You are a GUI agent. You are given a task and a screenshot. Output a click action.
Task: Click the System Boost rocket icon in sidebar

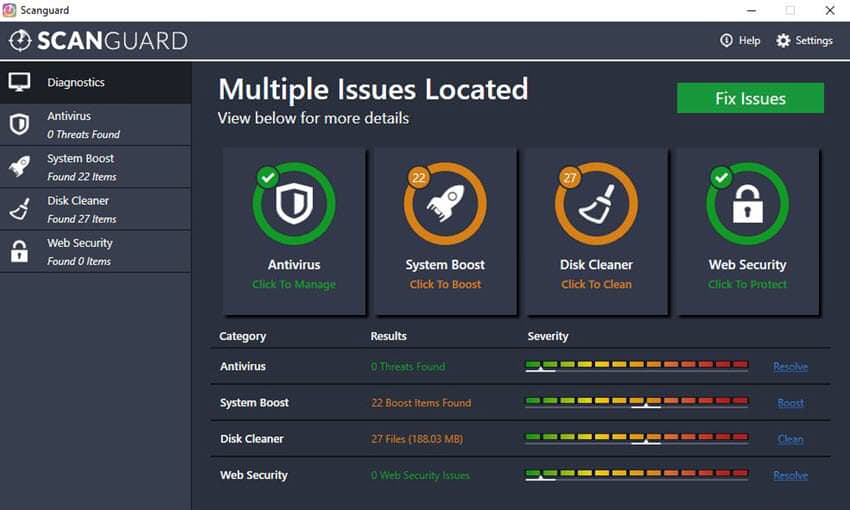pos(20,166)
